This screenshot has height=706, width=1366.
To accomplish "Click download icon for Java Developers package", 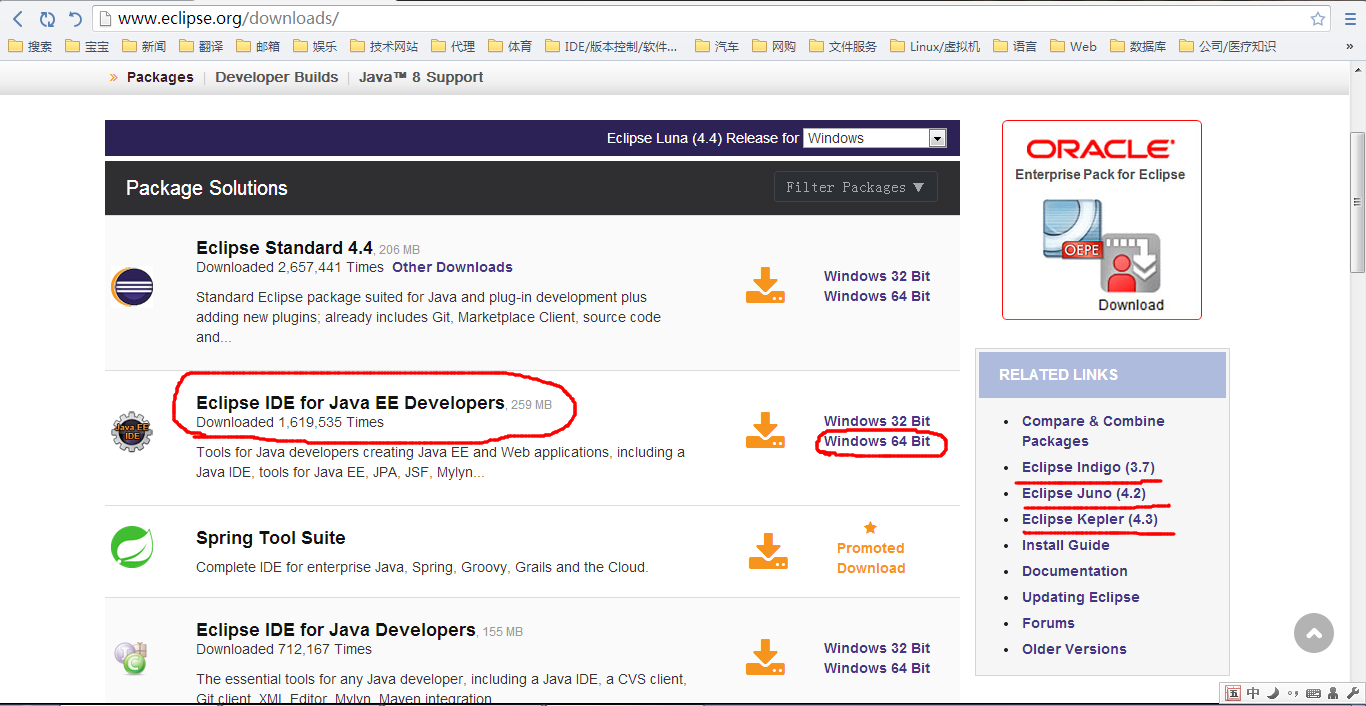I will (765, 657).
